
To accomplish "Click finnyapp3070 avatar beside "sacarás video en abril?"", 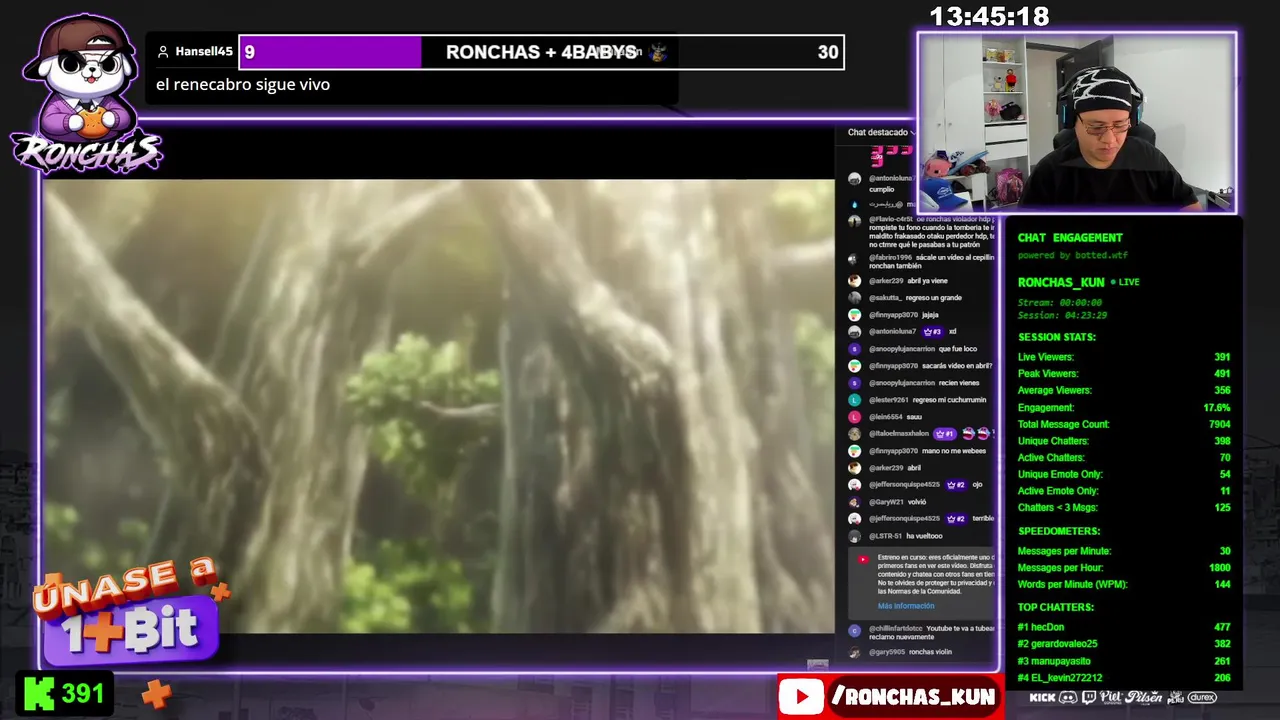I will point(854,366).
